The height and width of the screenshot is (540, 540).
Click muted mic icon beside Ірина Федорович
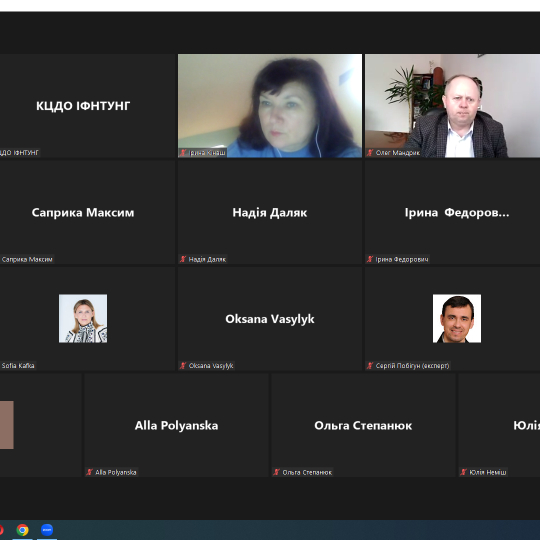coord(370,259)
